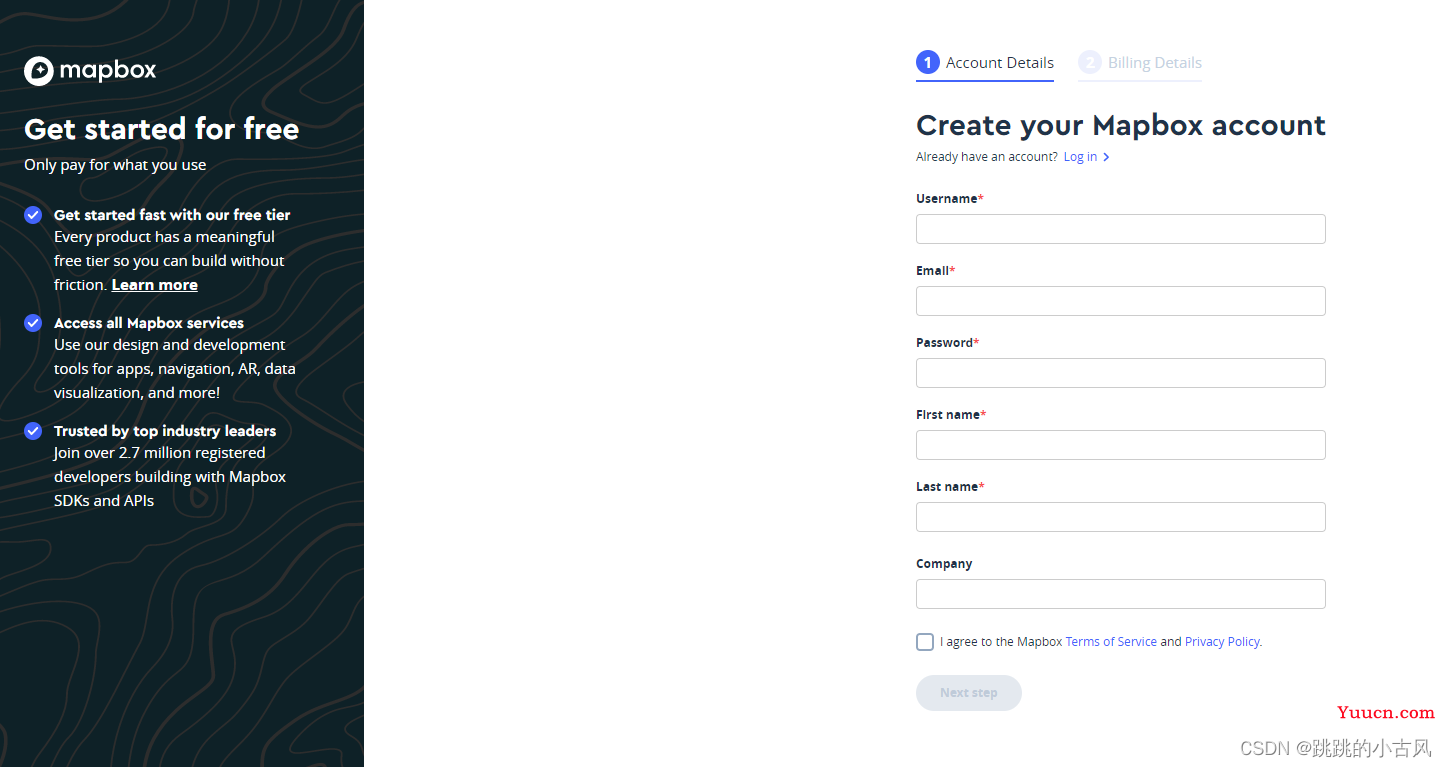Screen dimensions: 1447x767
Task: Open the Privacy Policy link
Action: (x=1222, y=642)
